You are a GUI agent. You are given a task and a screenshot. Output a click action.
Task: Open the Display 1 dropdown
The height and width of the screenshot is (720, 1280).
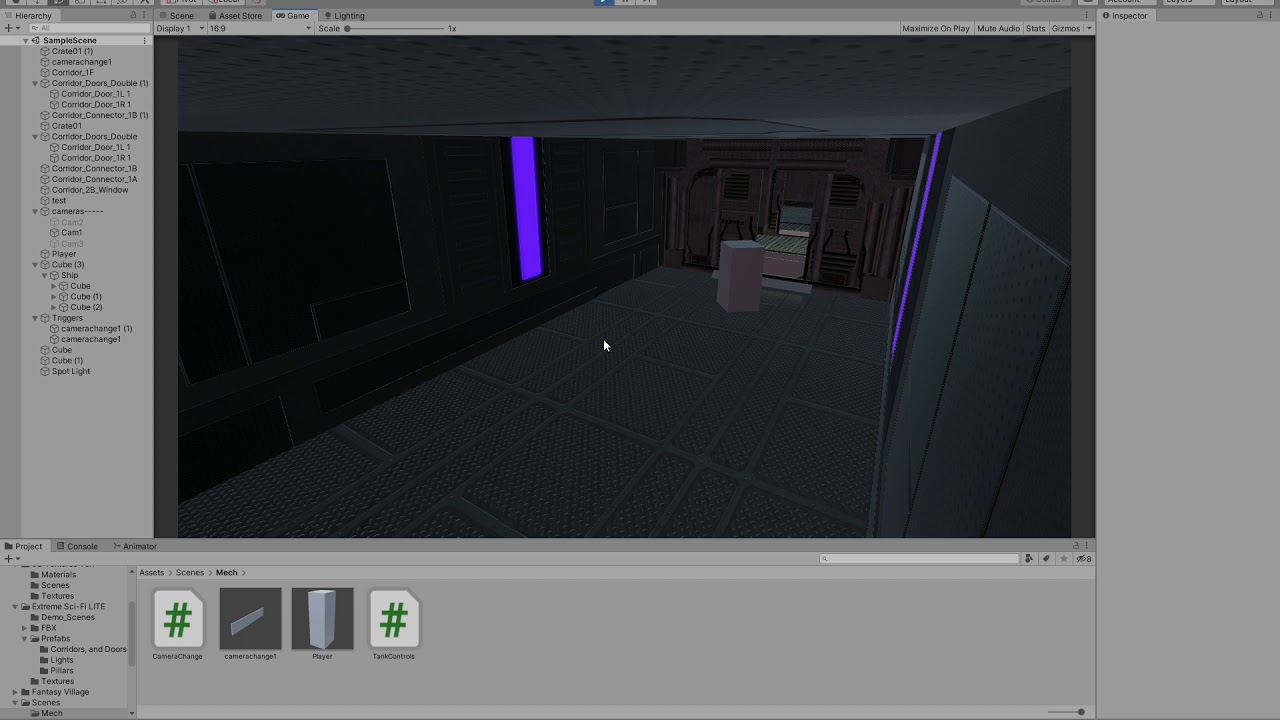pos(181,28)
